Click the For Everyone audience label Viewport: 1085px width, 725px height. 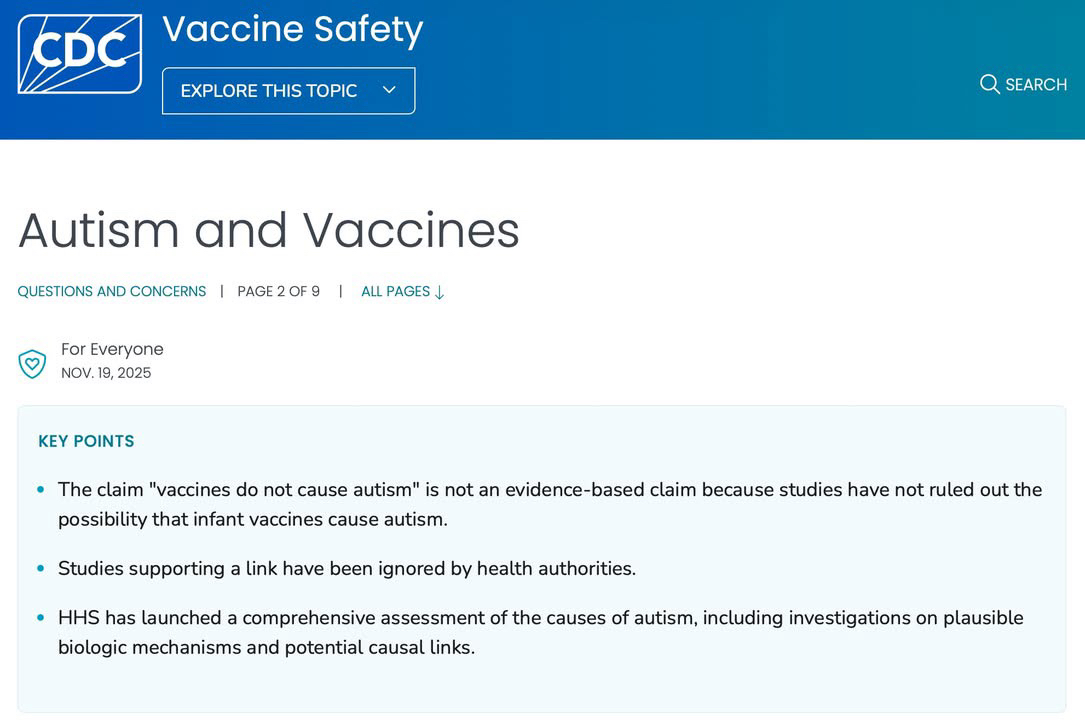click(112, 349)
